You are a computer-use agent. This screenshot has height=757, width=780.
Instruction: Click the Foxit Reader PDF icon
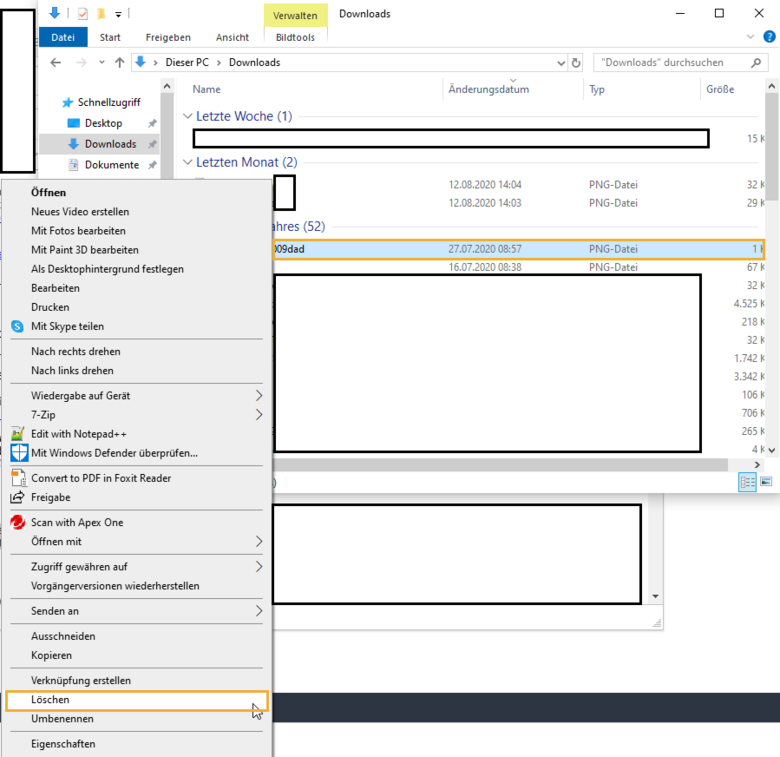point(18,478)
